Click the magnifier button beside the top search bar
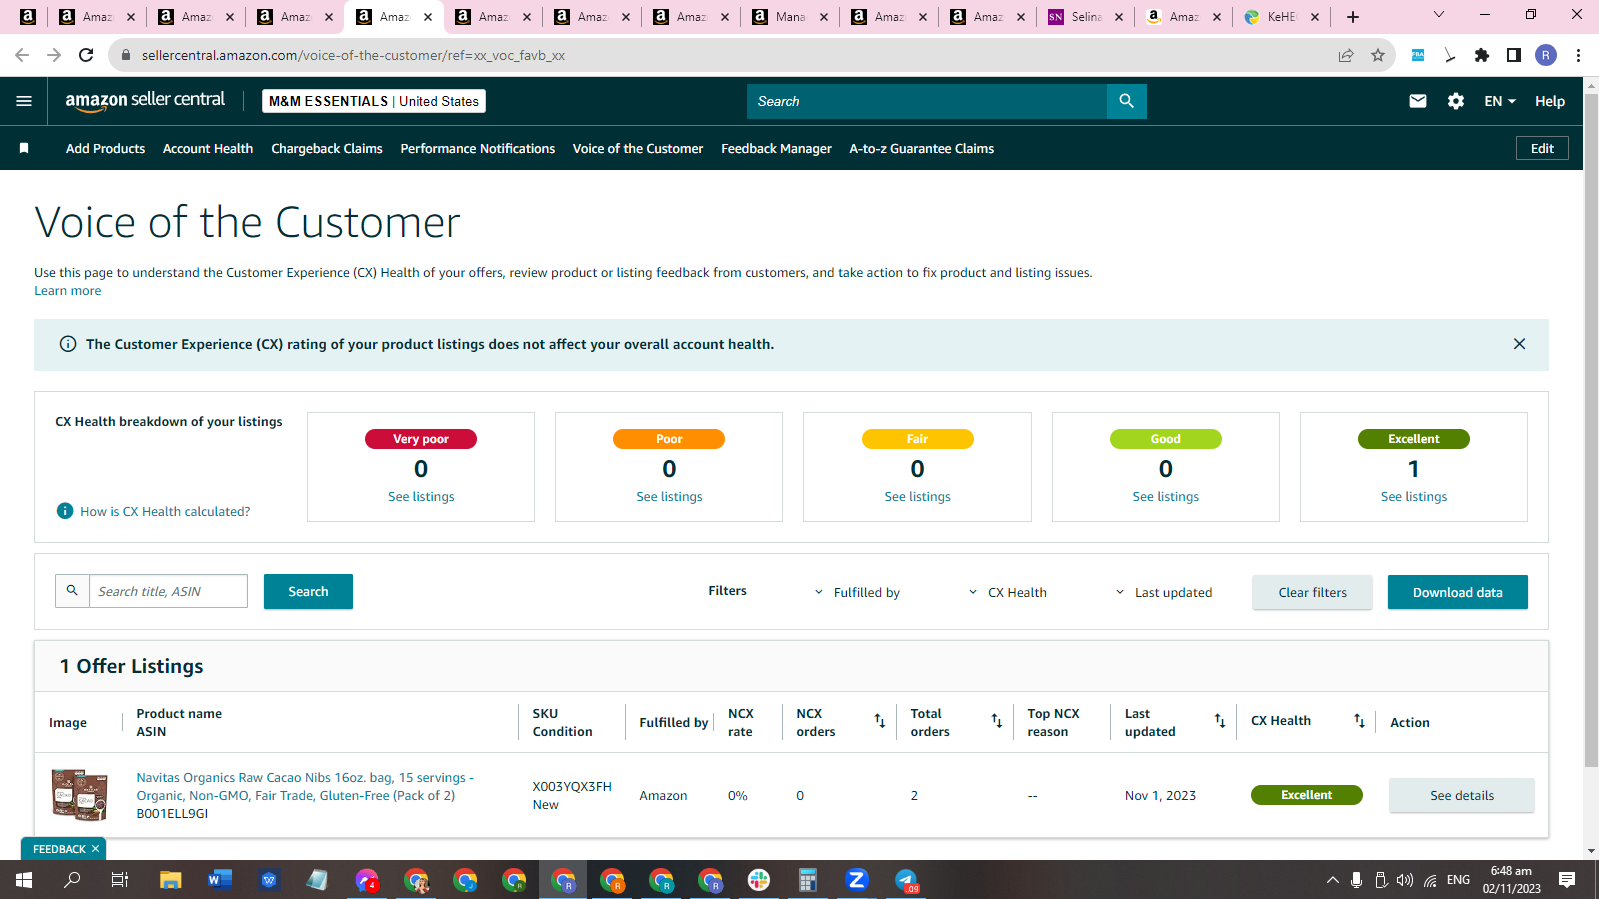This screenshot has width=1599, height=899. [1127, 101]
